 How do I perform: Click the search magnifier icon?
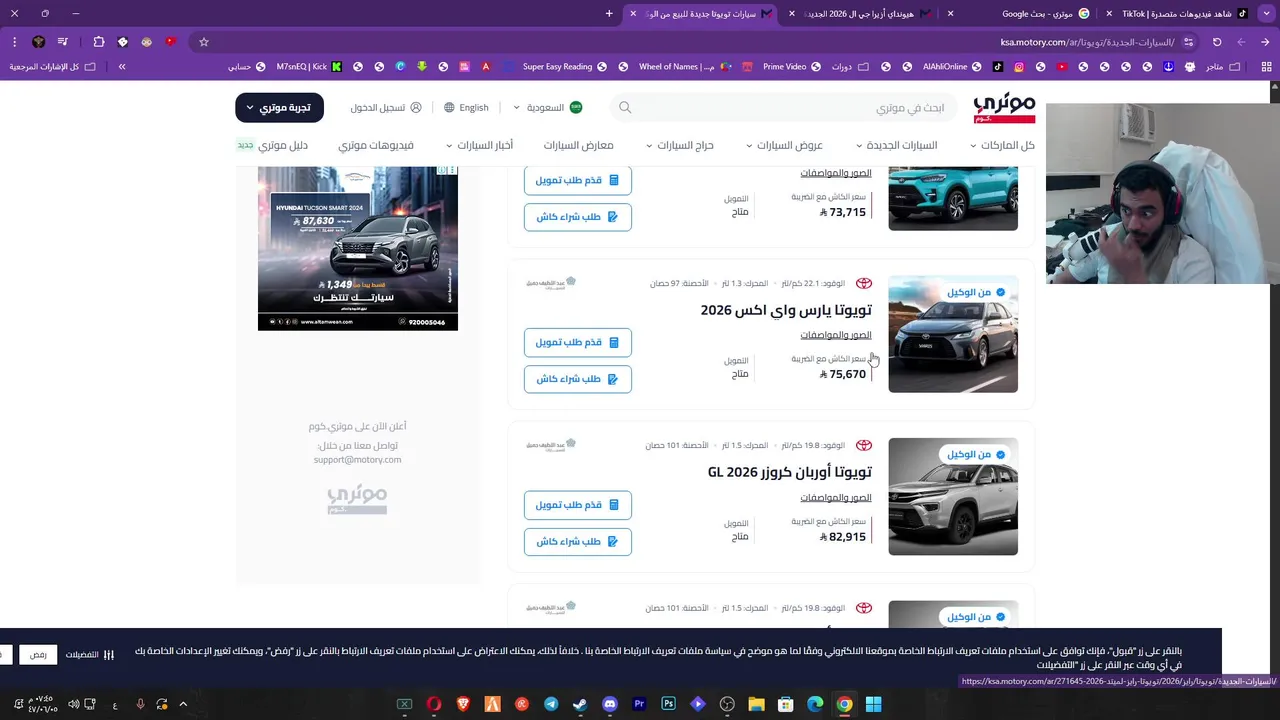625,107
